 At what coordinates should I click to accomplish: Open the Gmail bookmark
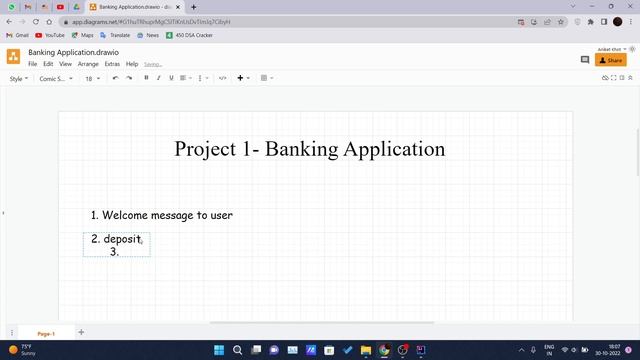(x=18, y=36)
